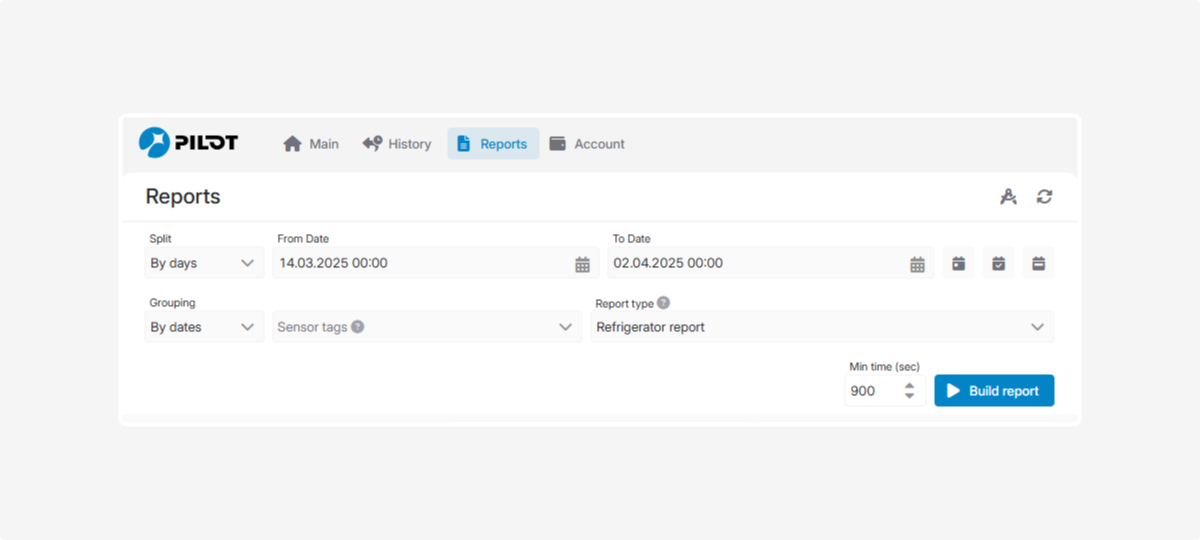Click the compass drafting tool icon
This screenshot has width=1200, height=540.
pyautogui.click(x=1008, y=197)
